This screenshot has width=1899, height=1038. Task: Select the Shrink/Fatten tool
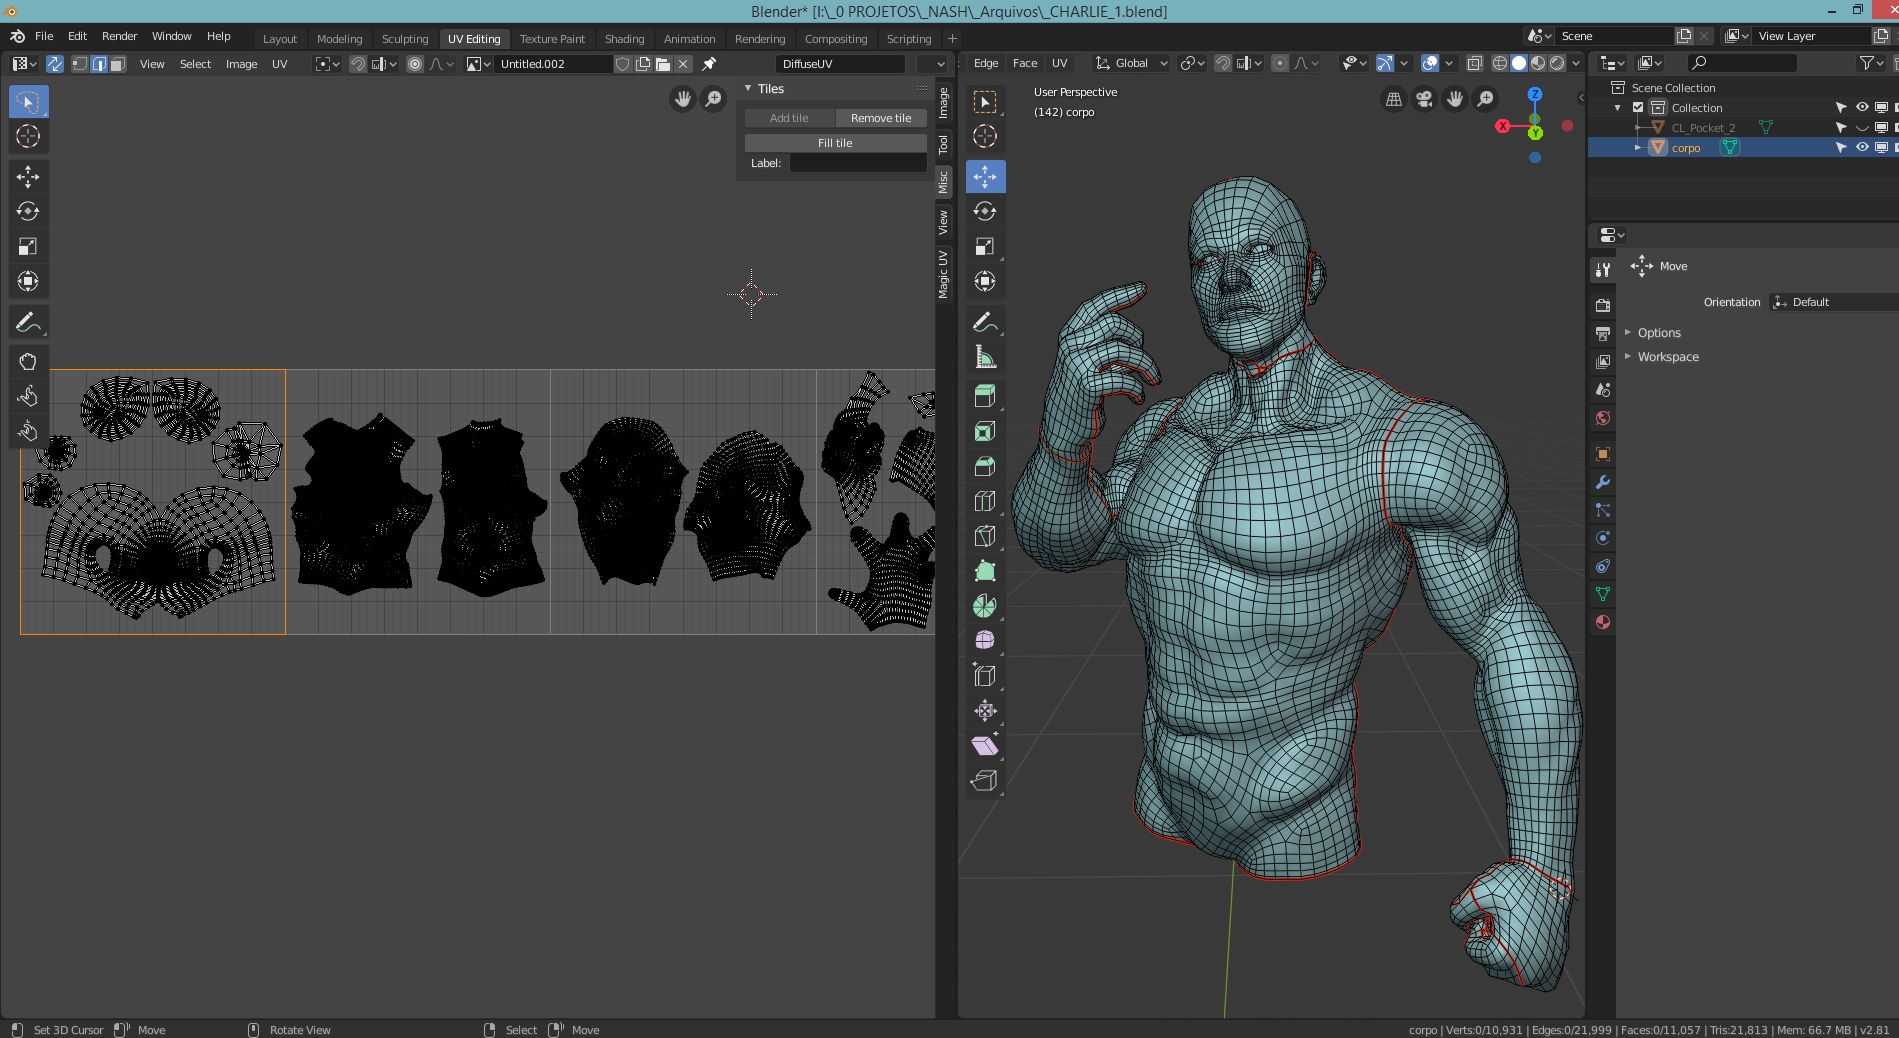point(985,711)
